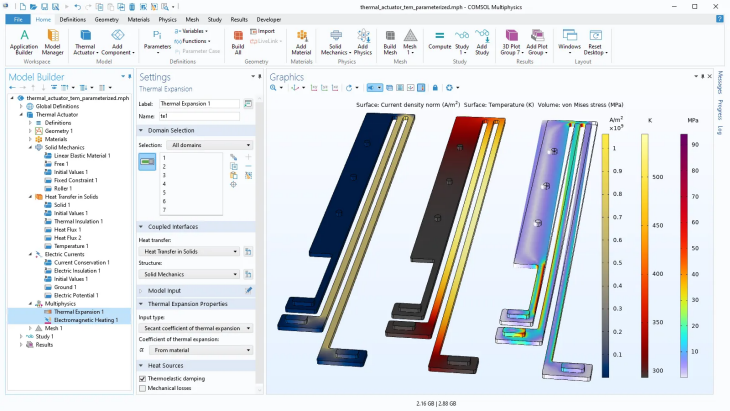This screenshot has width=730, height=411.
Task: Click the lock icon in Graphics toolbar
Action: [x=435, y=88]
